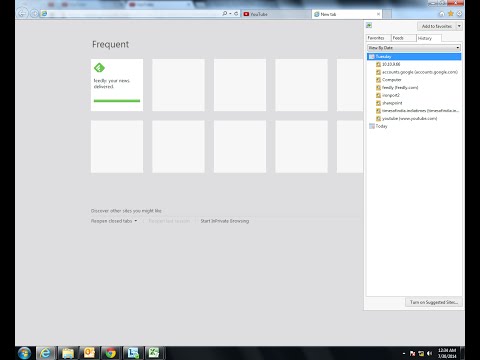Open youtube (www.youtube.com) history entry
The width and height of the screenshot is (480, 360).
click(409, 118)
